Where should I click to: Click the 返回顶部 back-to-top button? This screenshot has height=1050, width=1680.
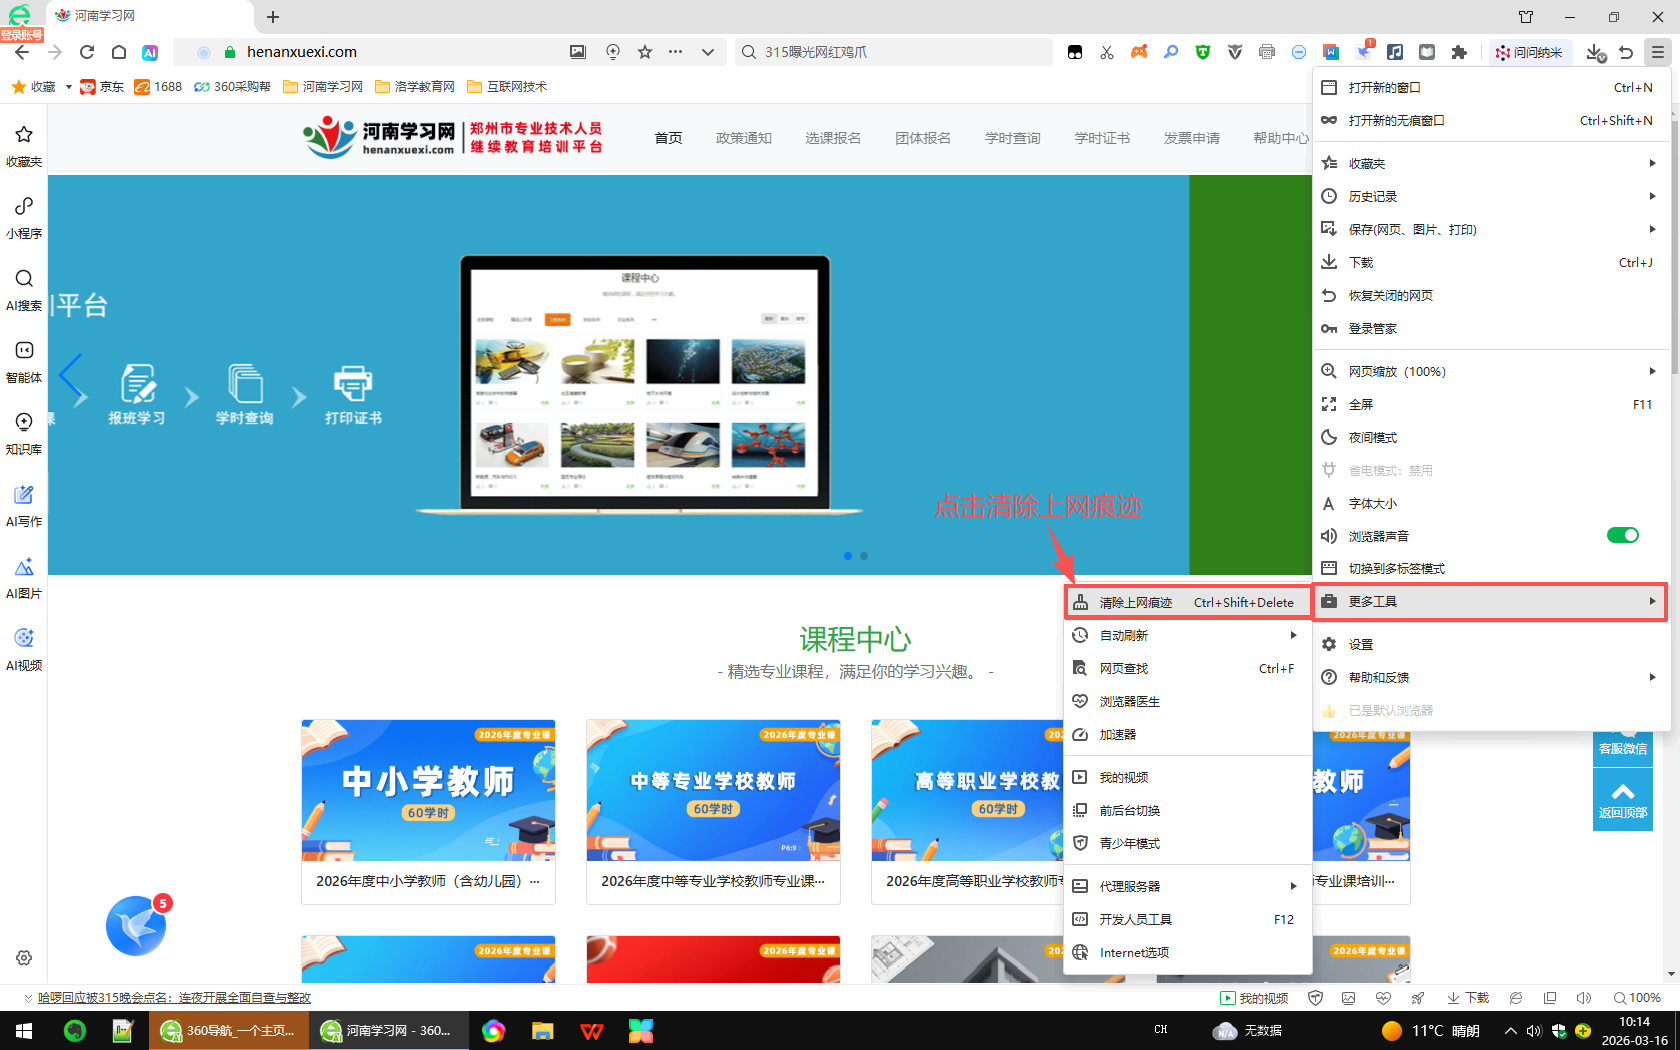point(1622,799)
